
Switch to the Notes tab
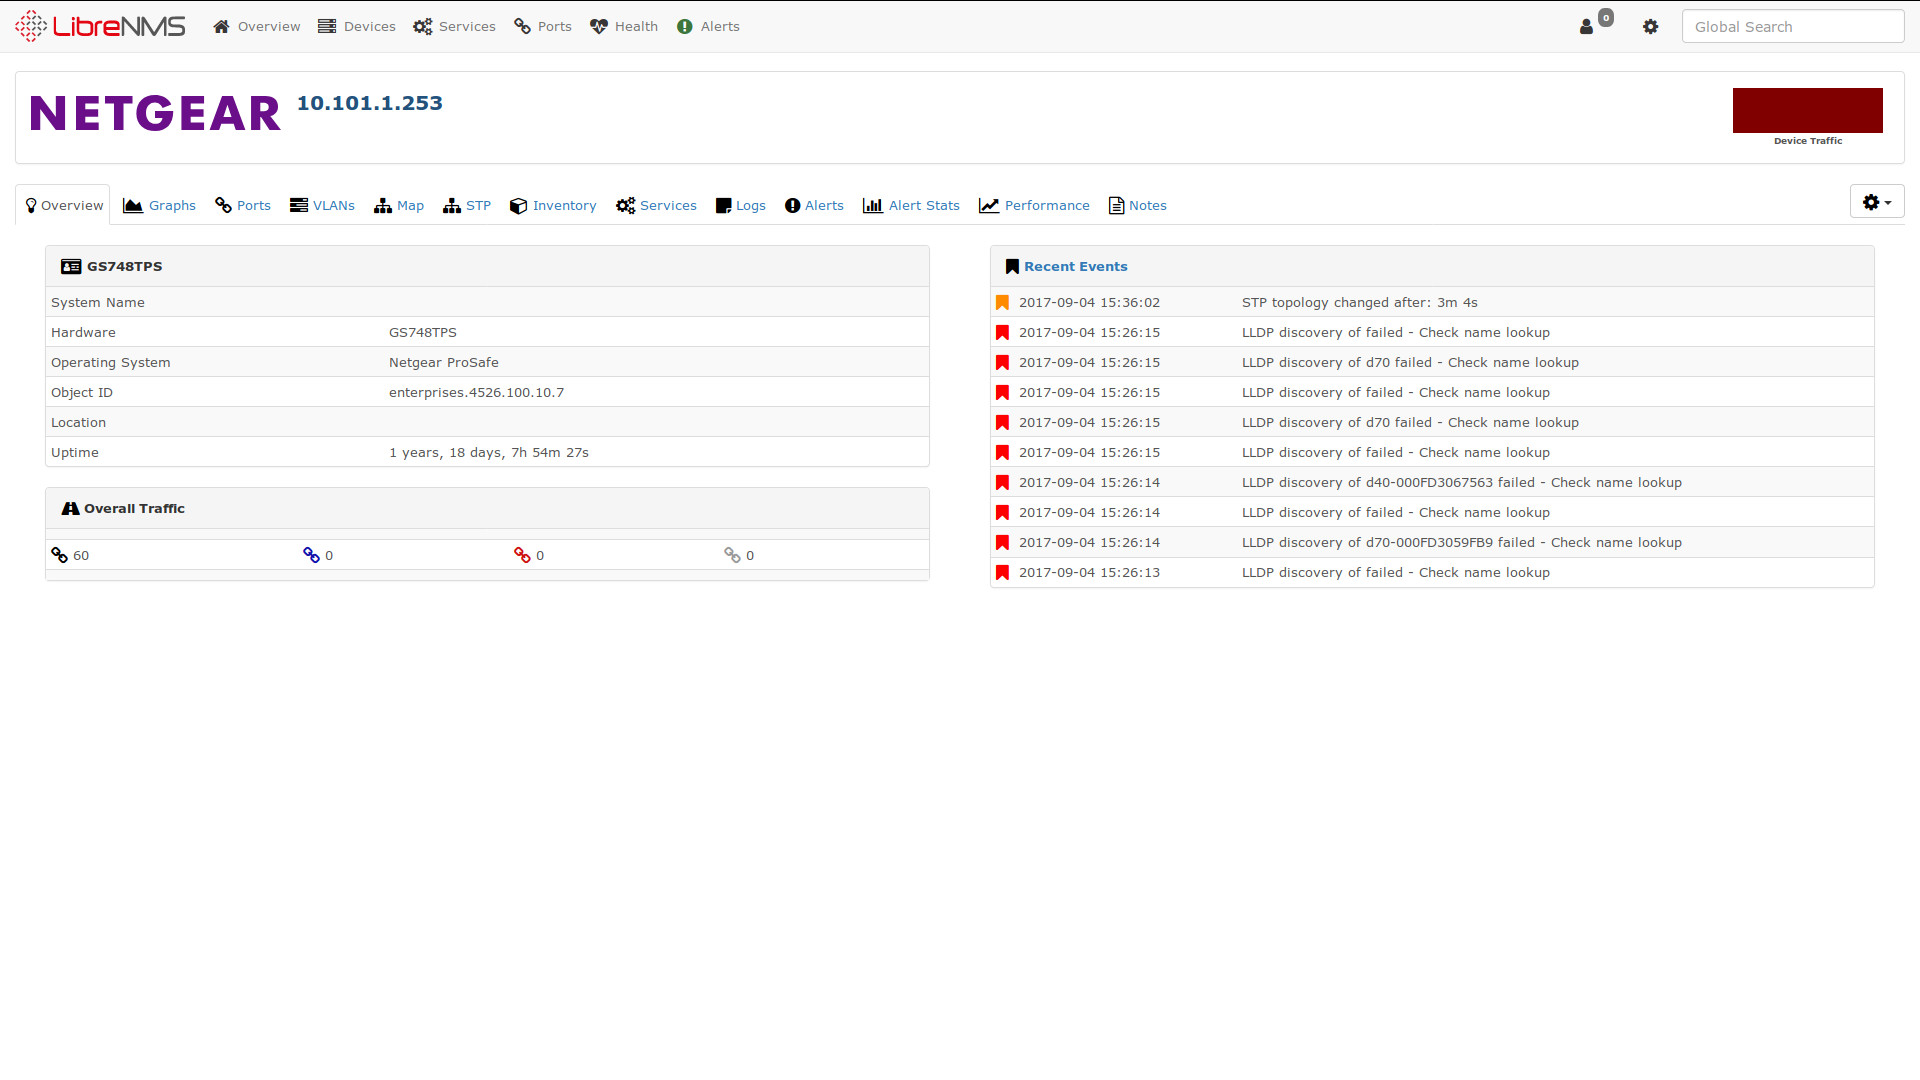tap(1138, 205)
